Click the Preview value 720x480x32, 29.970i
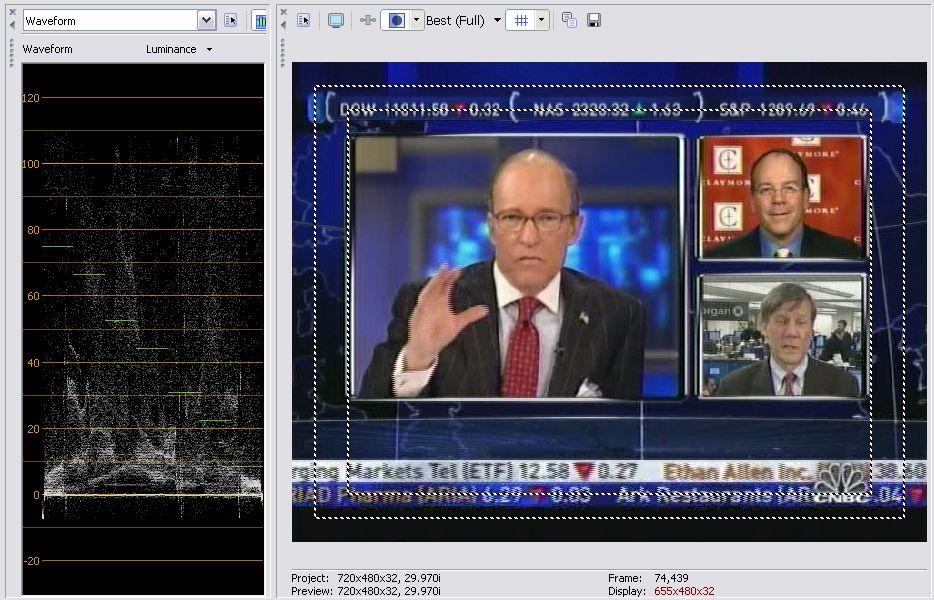 (x=389, y=591)
